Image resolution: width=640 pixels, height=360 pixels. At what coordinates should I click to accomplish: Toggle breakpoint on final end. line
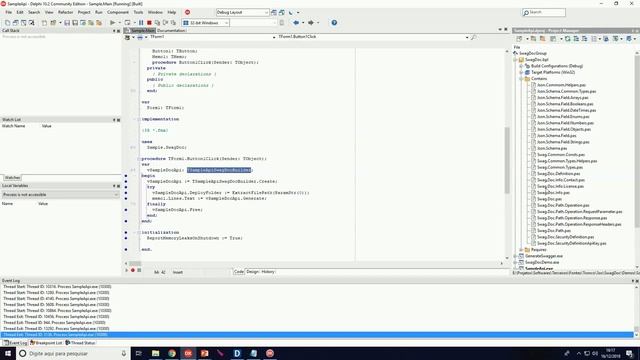coord(126,249)
